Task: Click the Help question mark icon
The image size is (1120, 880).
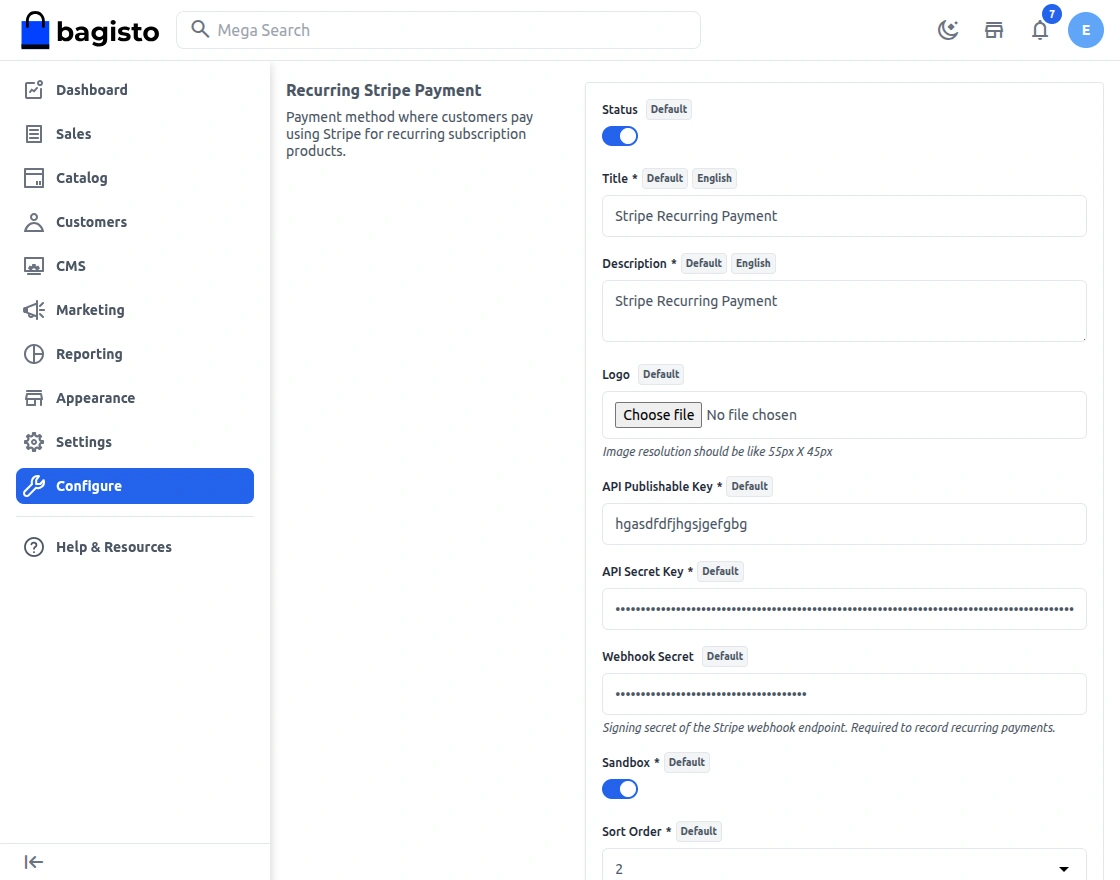Action: click(34, 547)
